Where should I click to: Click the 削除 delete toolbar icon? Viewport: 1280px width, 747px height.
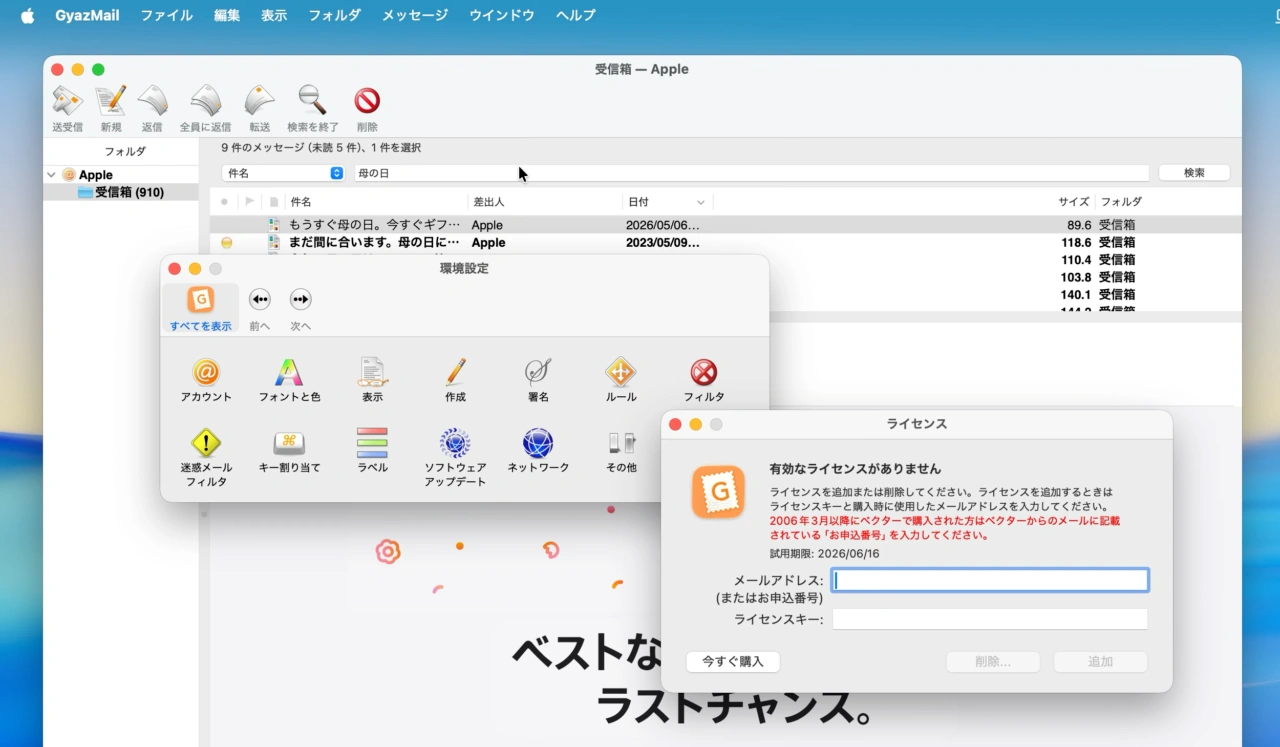(x=367, y=101)
